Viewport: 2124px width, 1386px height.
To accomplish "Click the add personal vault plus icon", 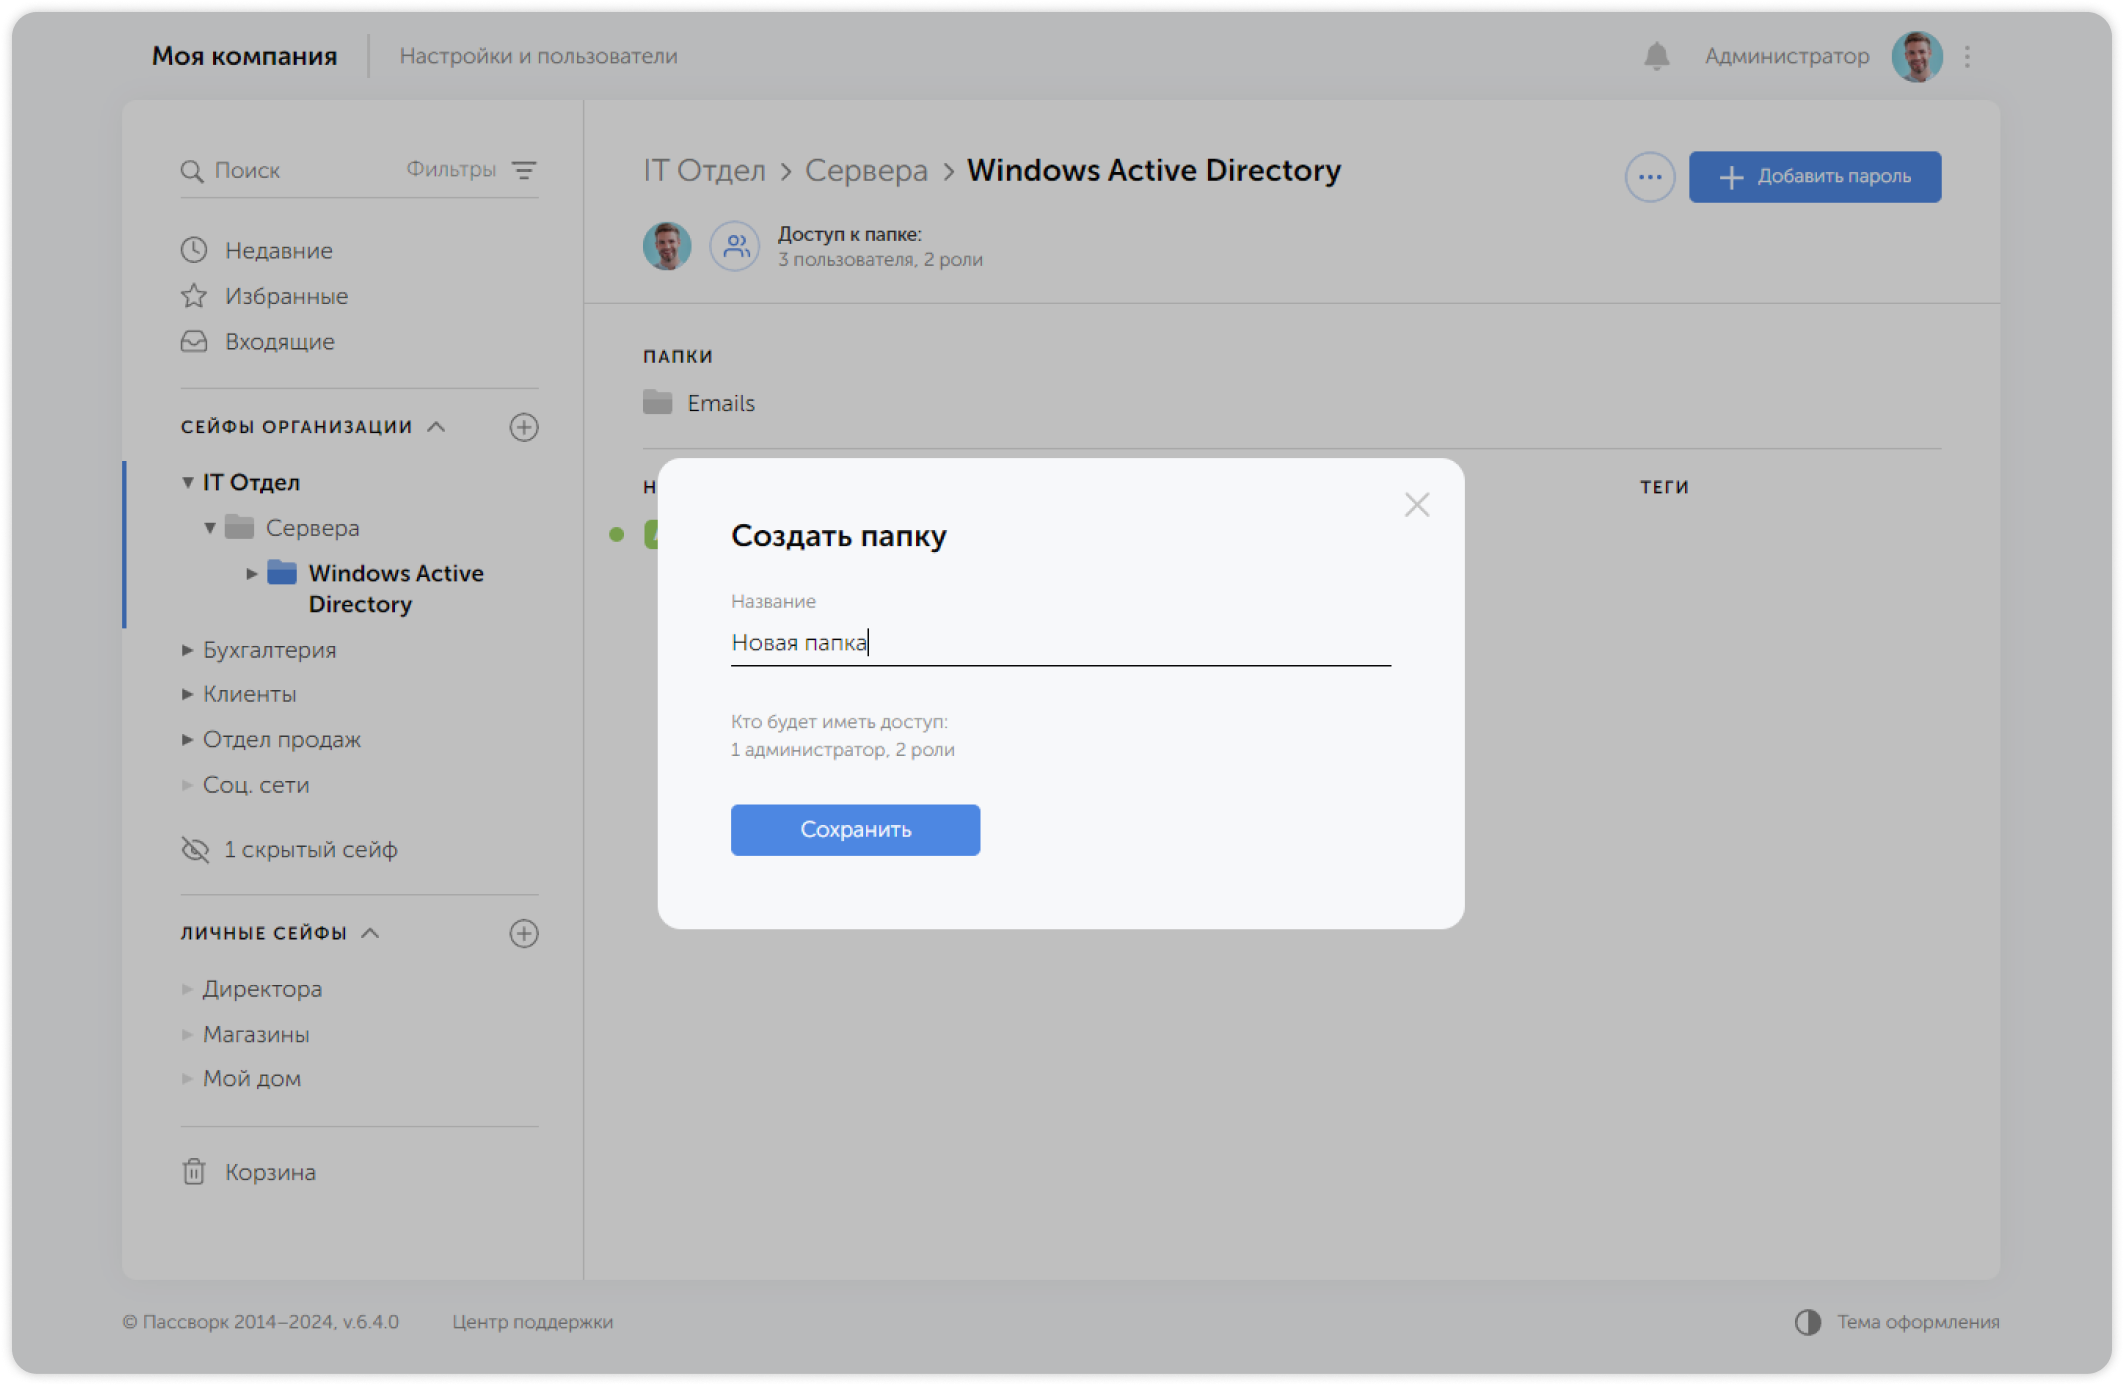I will tap(524, 933).
